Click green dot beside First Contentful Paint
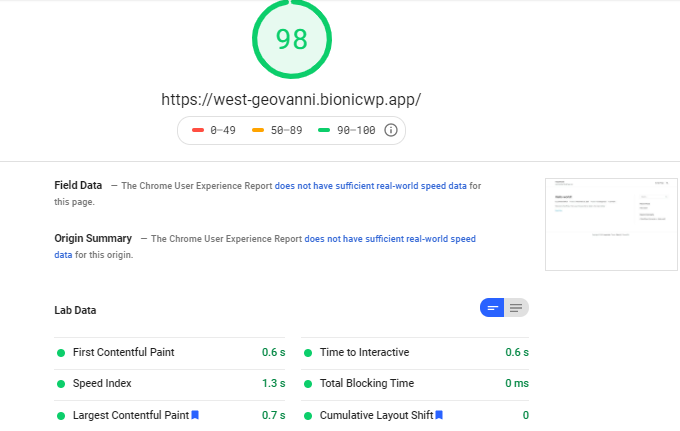This screenshot has height=431, width=680. click(61, 353)
